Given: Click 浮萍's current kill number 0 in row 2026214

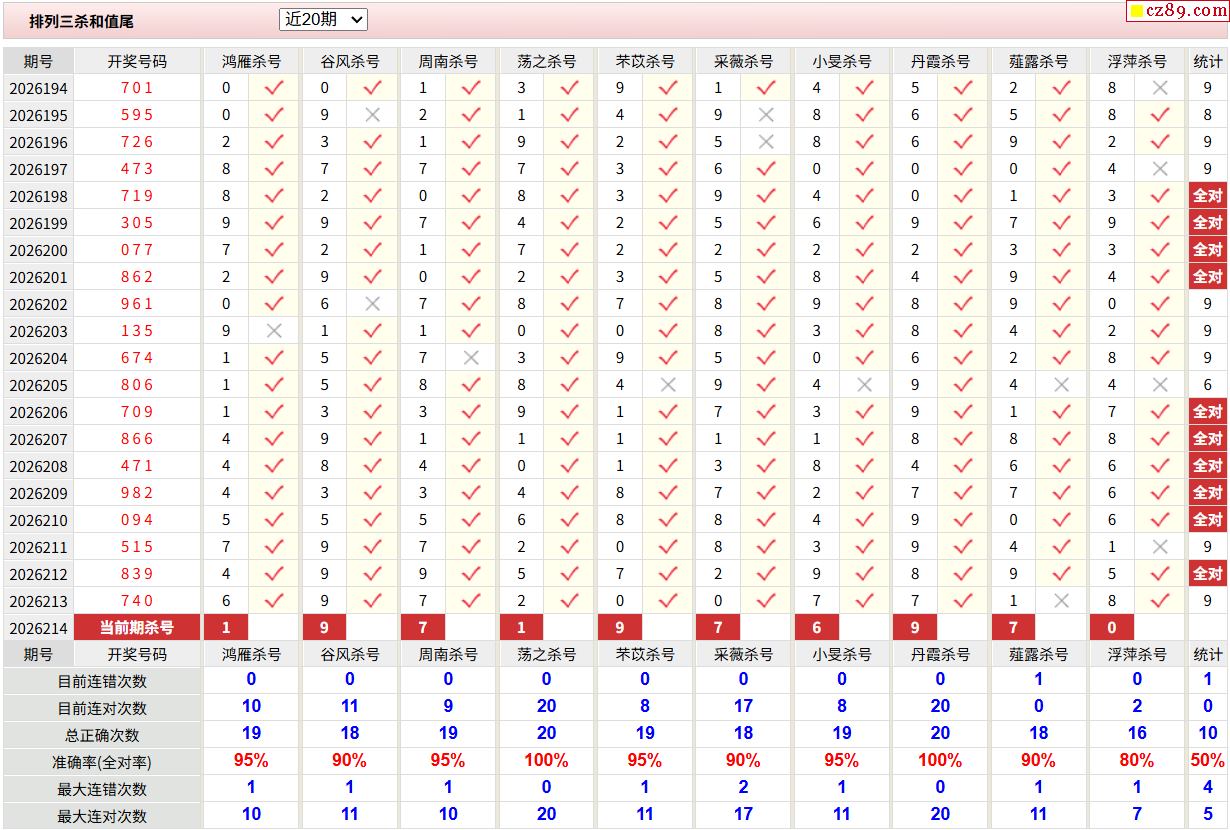Looking at the screenshot, I should (1112, 628).
